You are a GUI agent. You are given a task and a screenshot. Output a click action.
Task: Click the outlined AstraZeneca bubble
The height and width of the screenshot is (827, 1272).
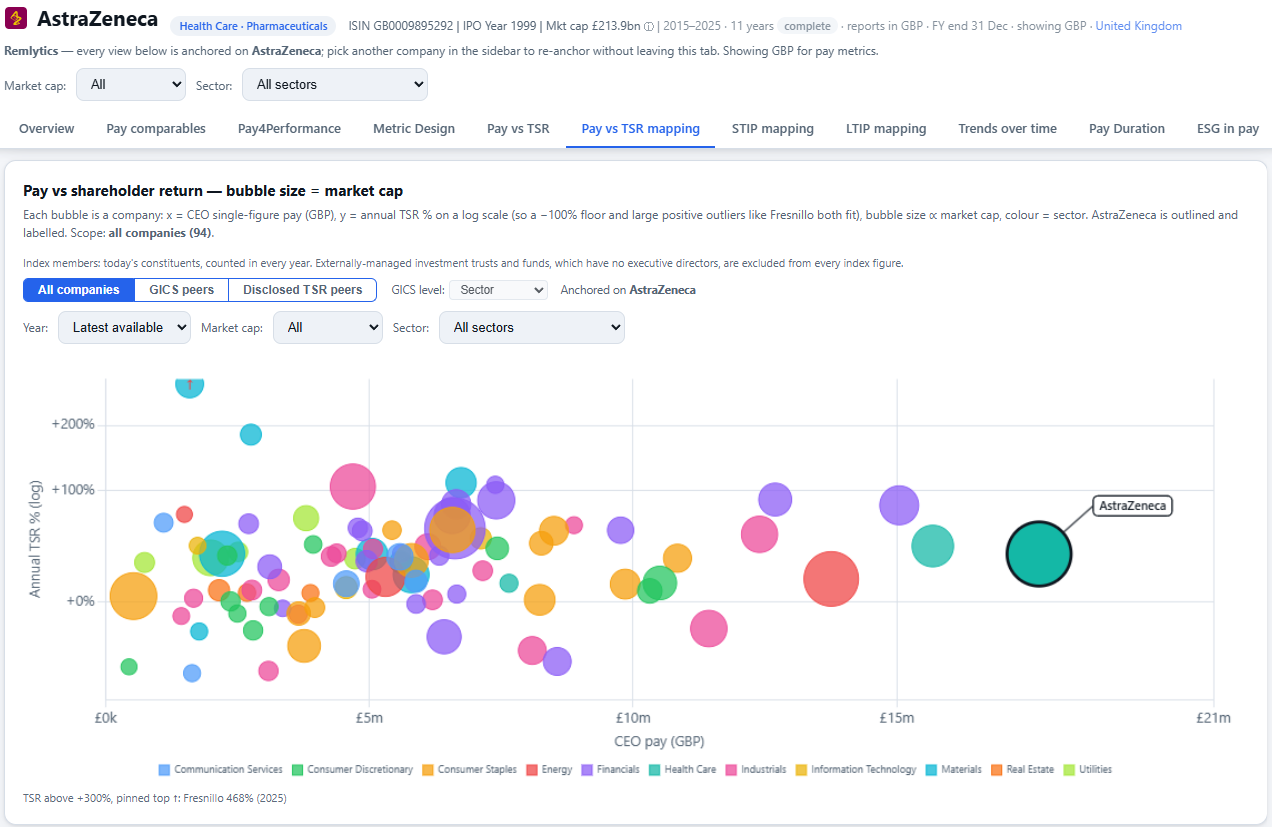(1039, 553)
